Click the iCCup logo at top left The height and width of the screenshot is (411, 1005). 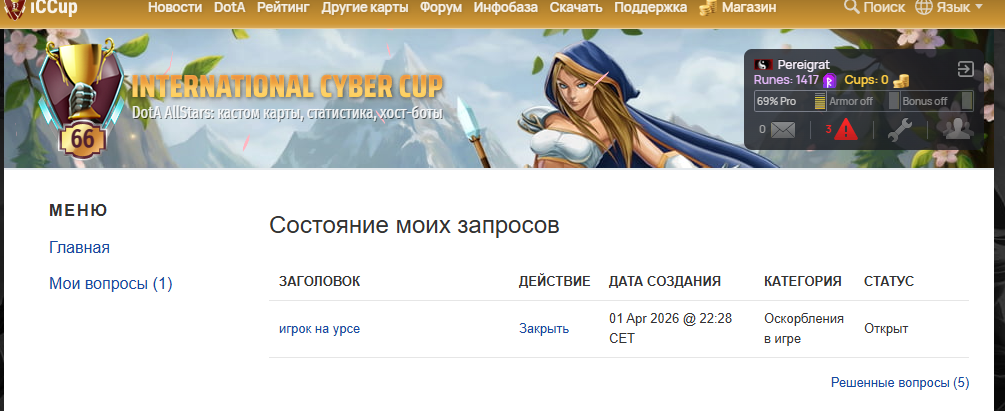tap(40, 8)
